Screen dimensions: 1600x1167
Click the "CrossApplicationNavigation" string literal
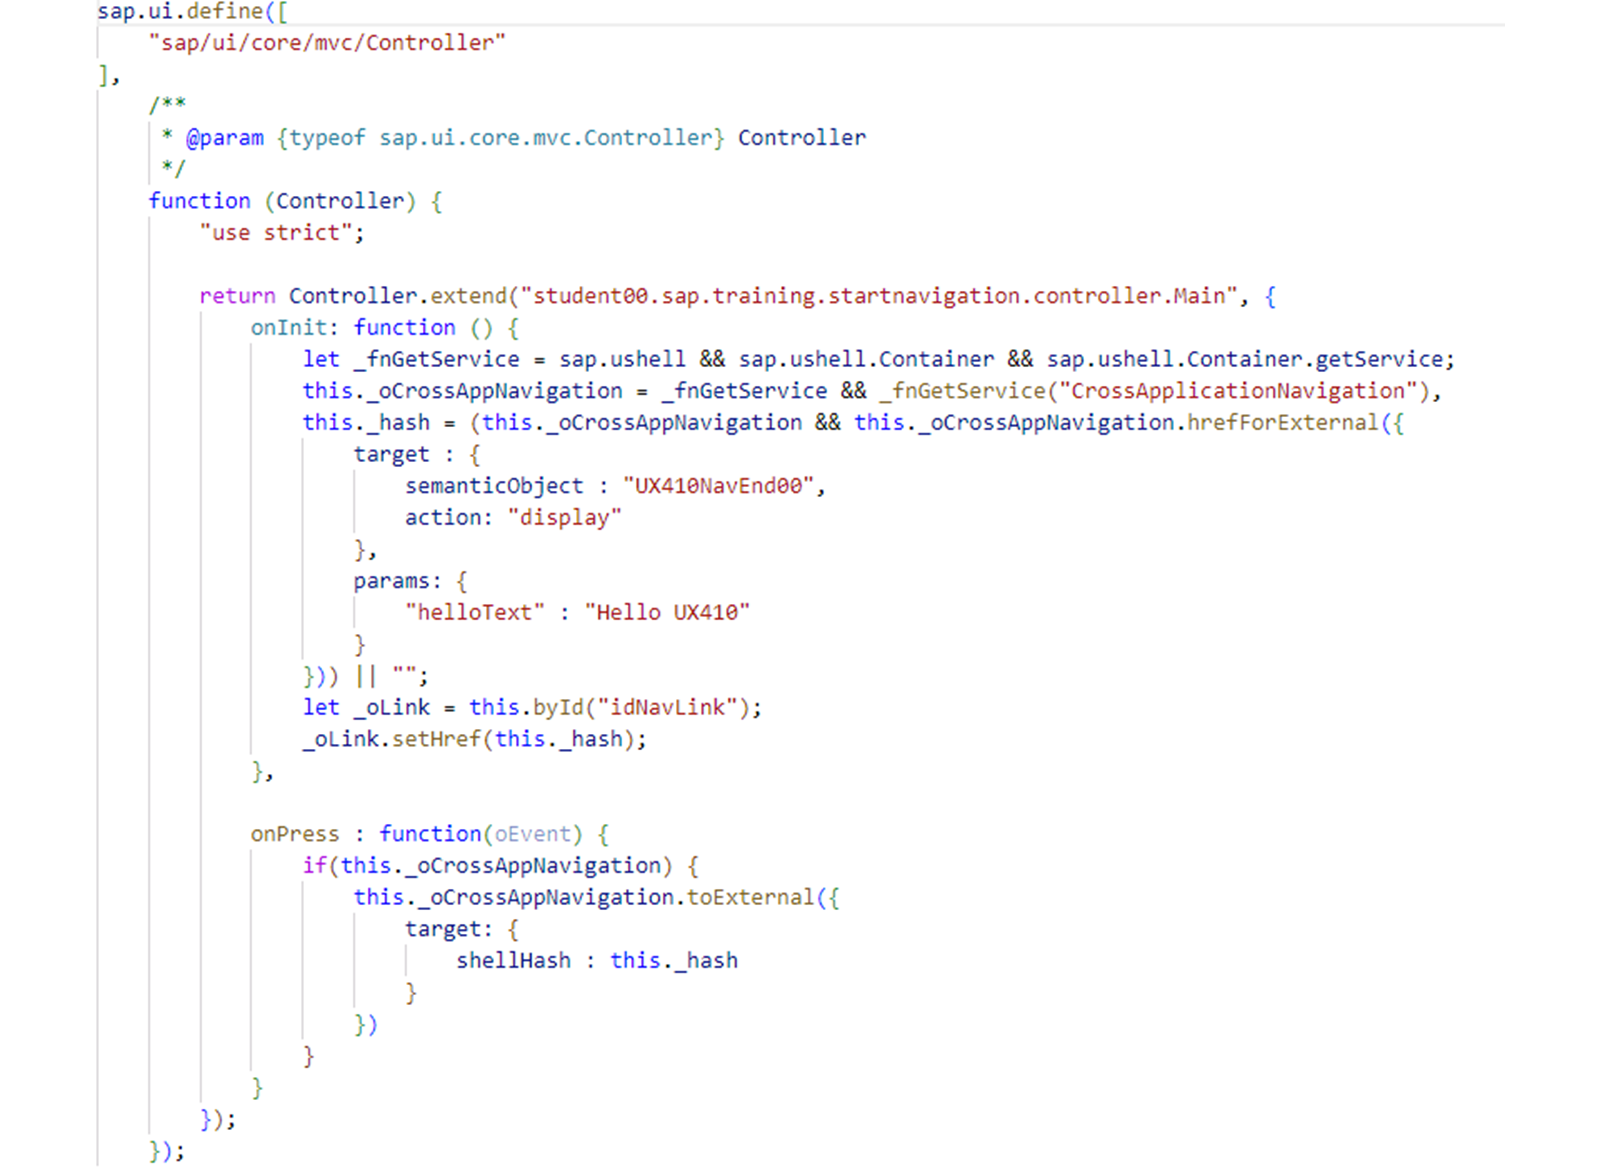pyautogui.click(x=1238, y=391)
